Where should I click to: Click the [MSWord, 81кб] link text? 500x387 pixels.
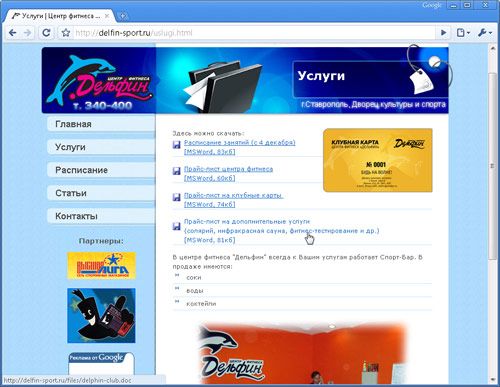point(210,240)
